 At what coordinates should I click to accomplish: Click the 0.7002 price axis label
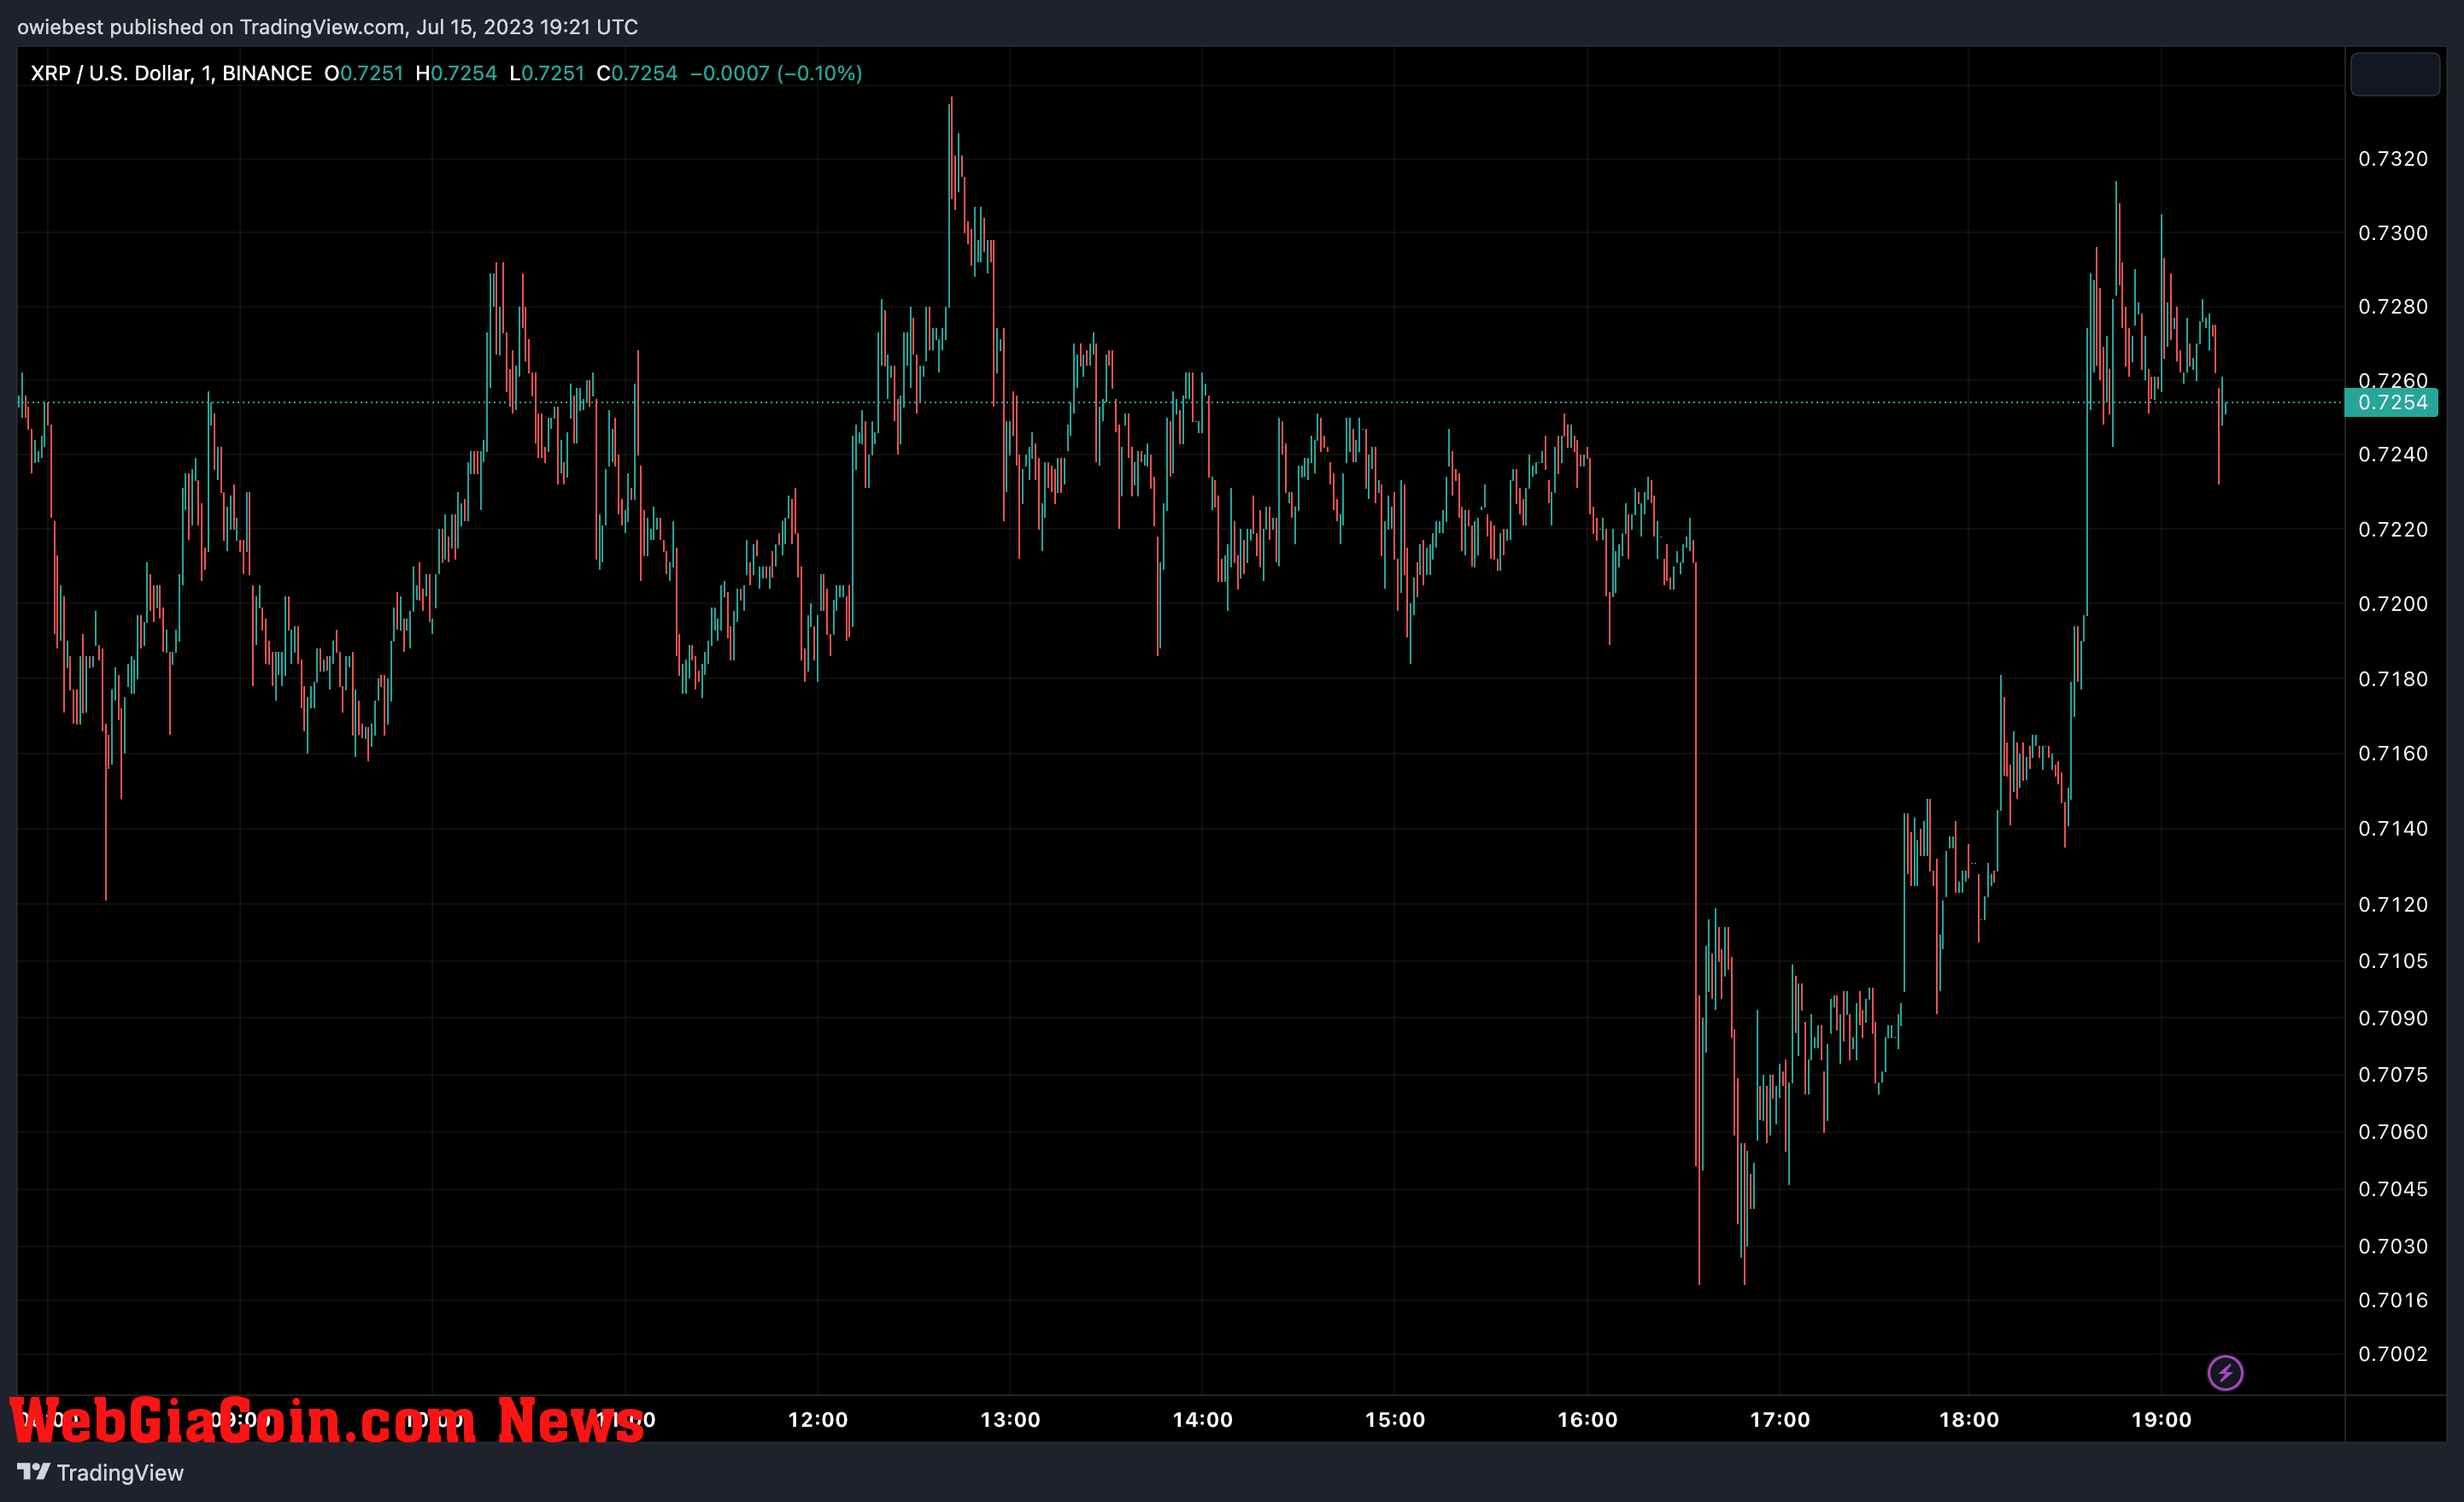(2393, 1354)
